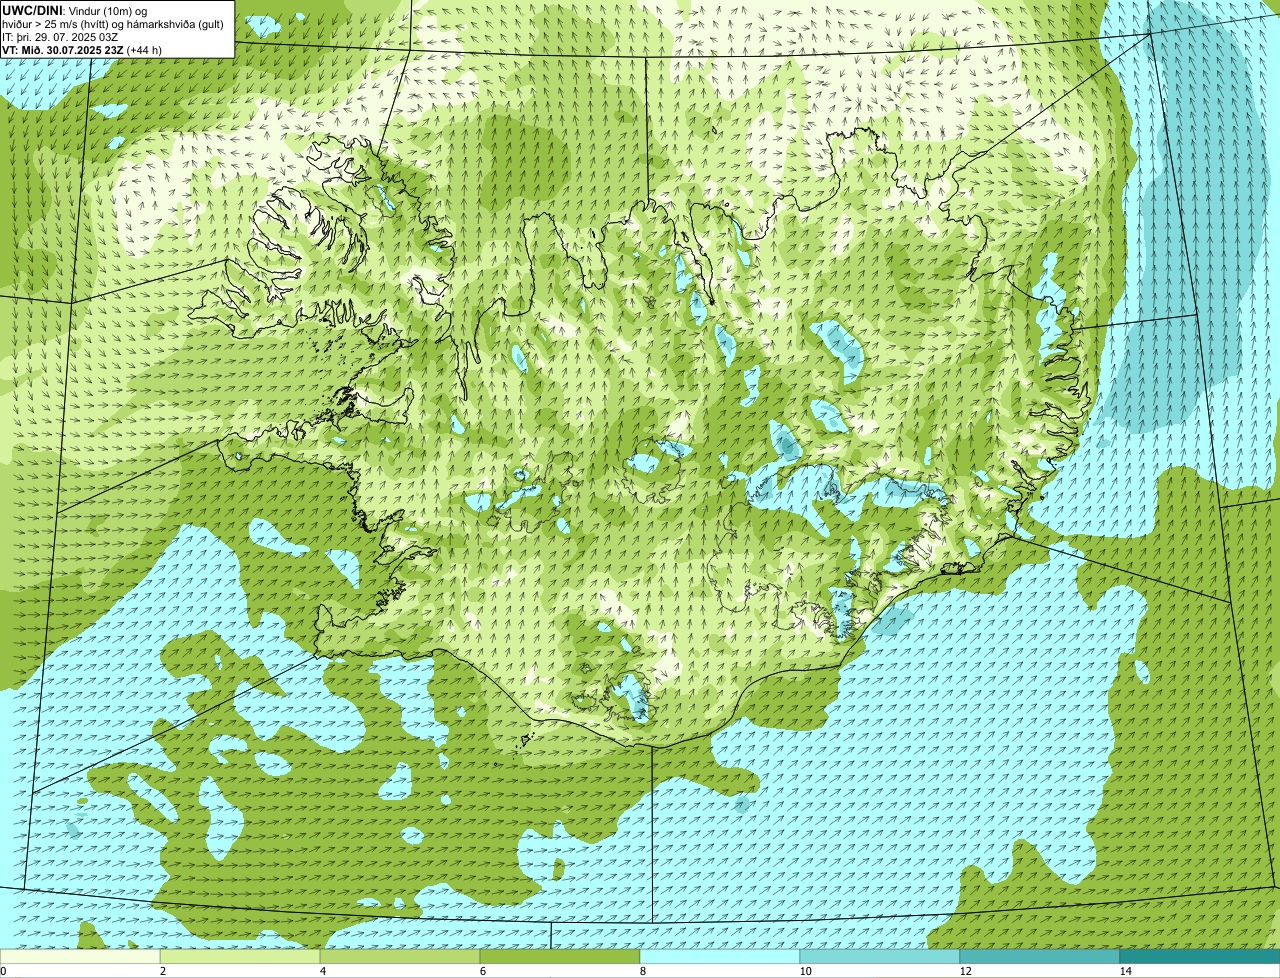Choose the dark teal legend swatch above 14
Image resolution: width=1280 pixels, height=978 pixels.
pos(1200,956)
